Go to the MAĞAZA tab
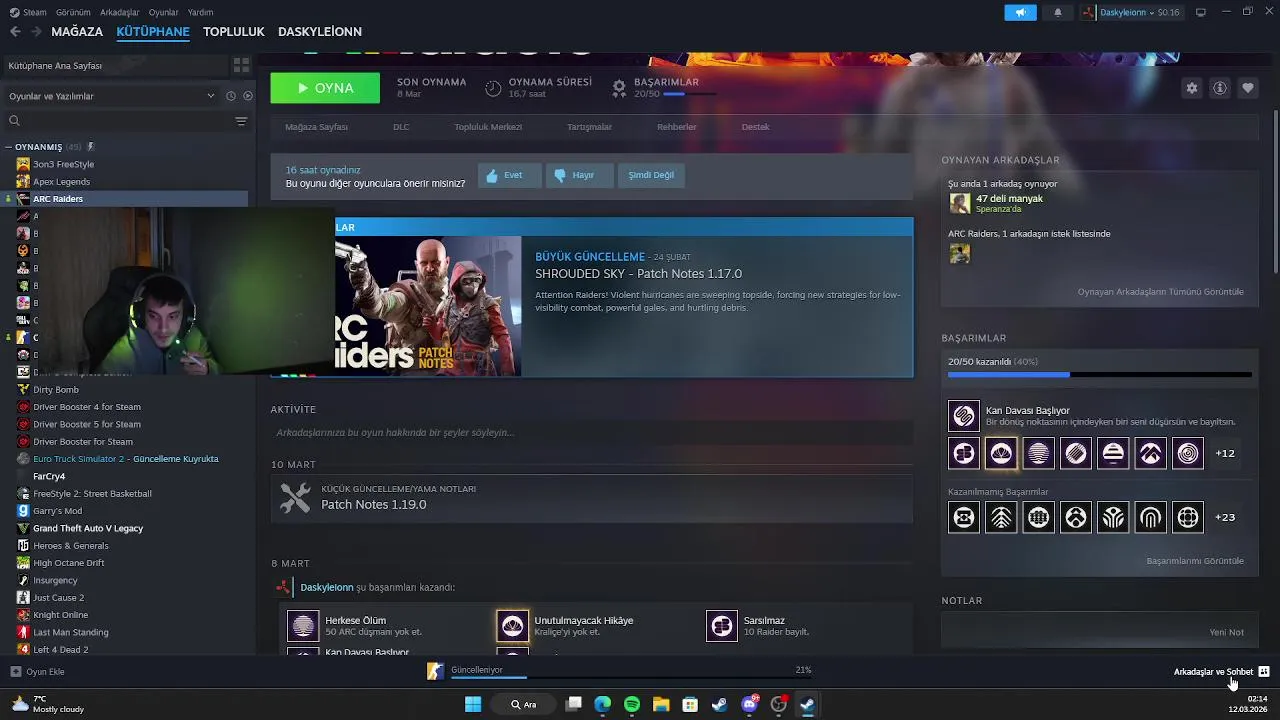 [77, 32]
